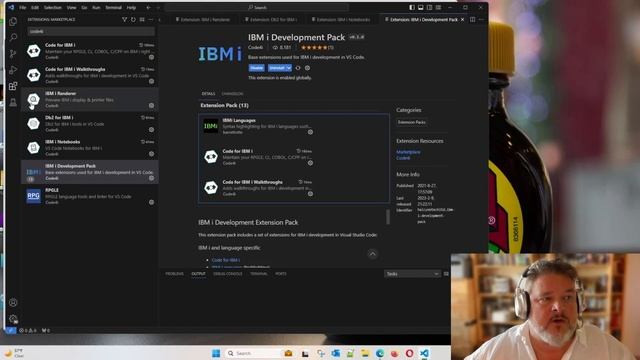Open the Extensions view icon
The height and width of the screenshot is (360, 640).
coord(13,86)
